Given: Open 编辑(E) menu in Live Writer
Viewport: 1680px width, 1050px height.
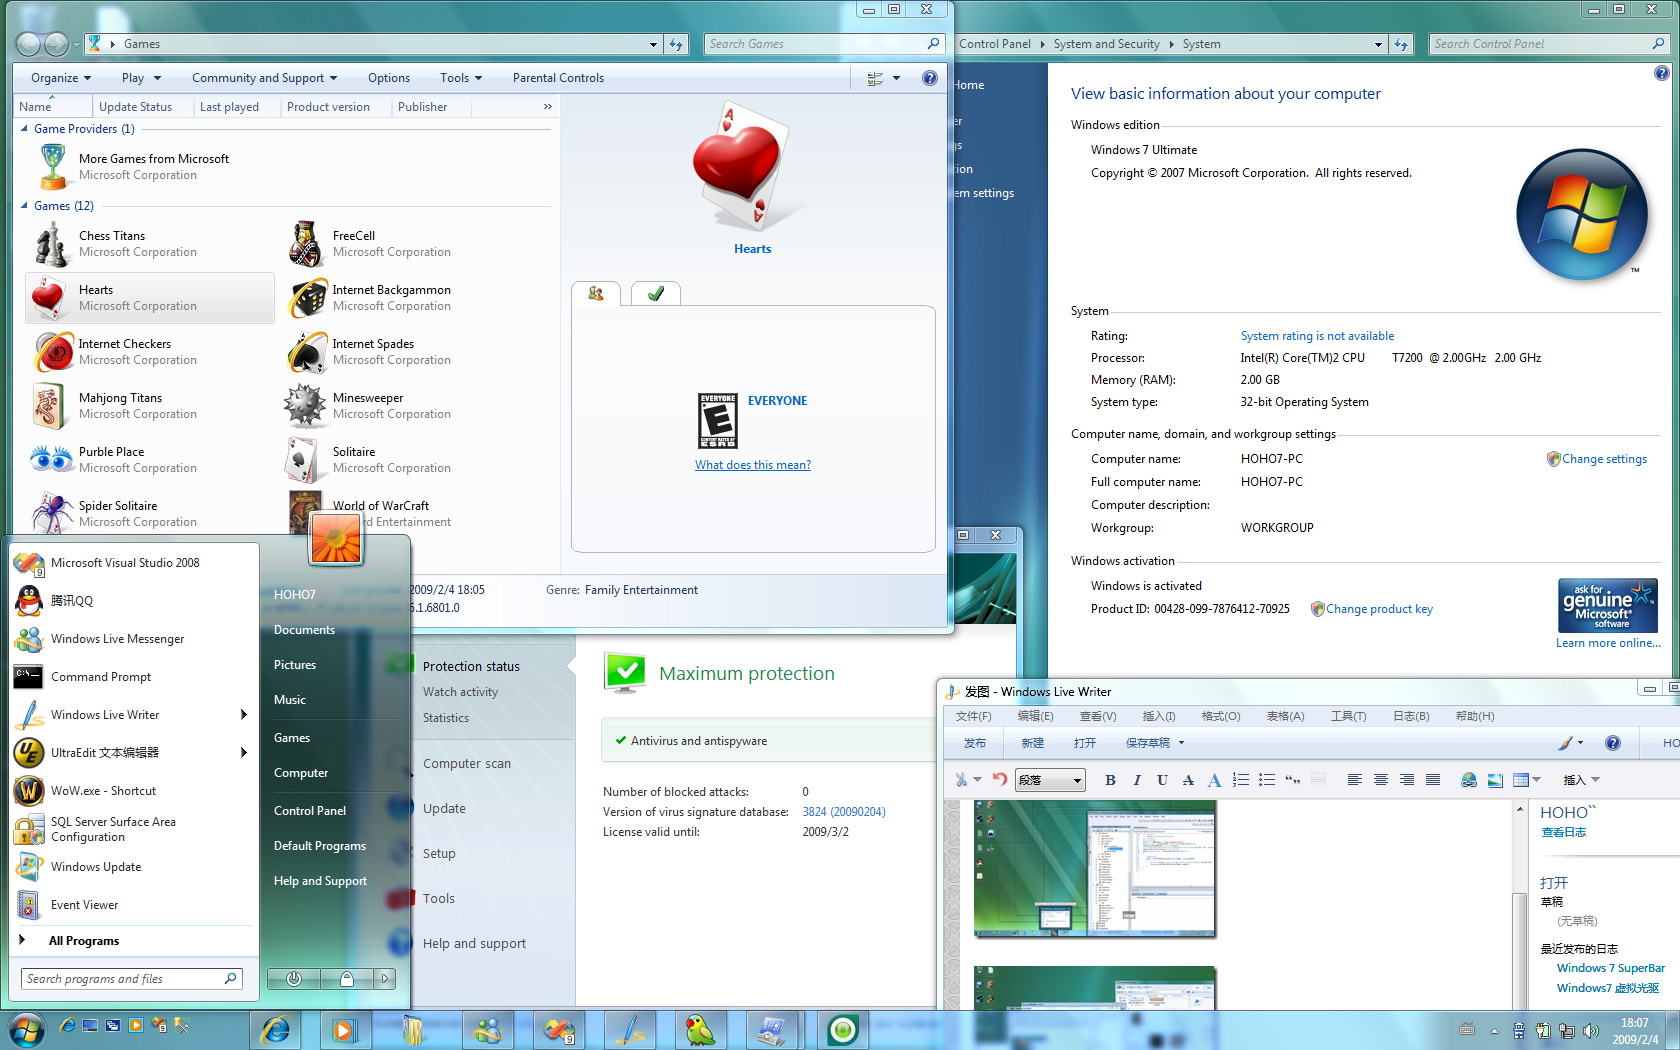Looking at the screenshot, I should [1035, 716].
